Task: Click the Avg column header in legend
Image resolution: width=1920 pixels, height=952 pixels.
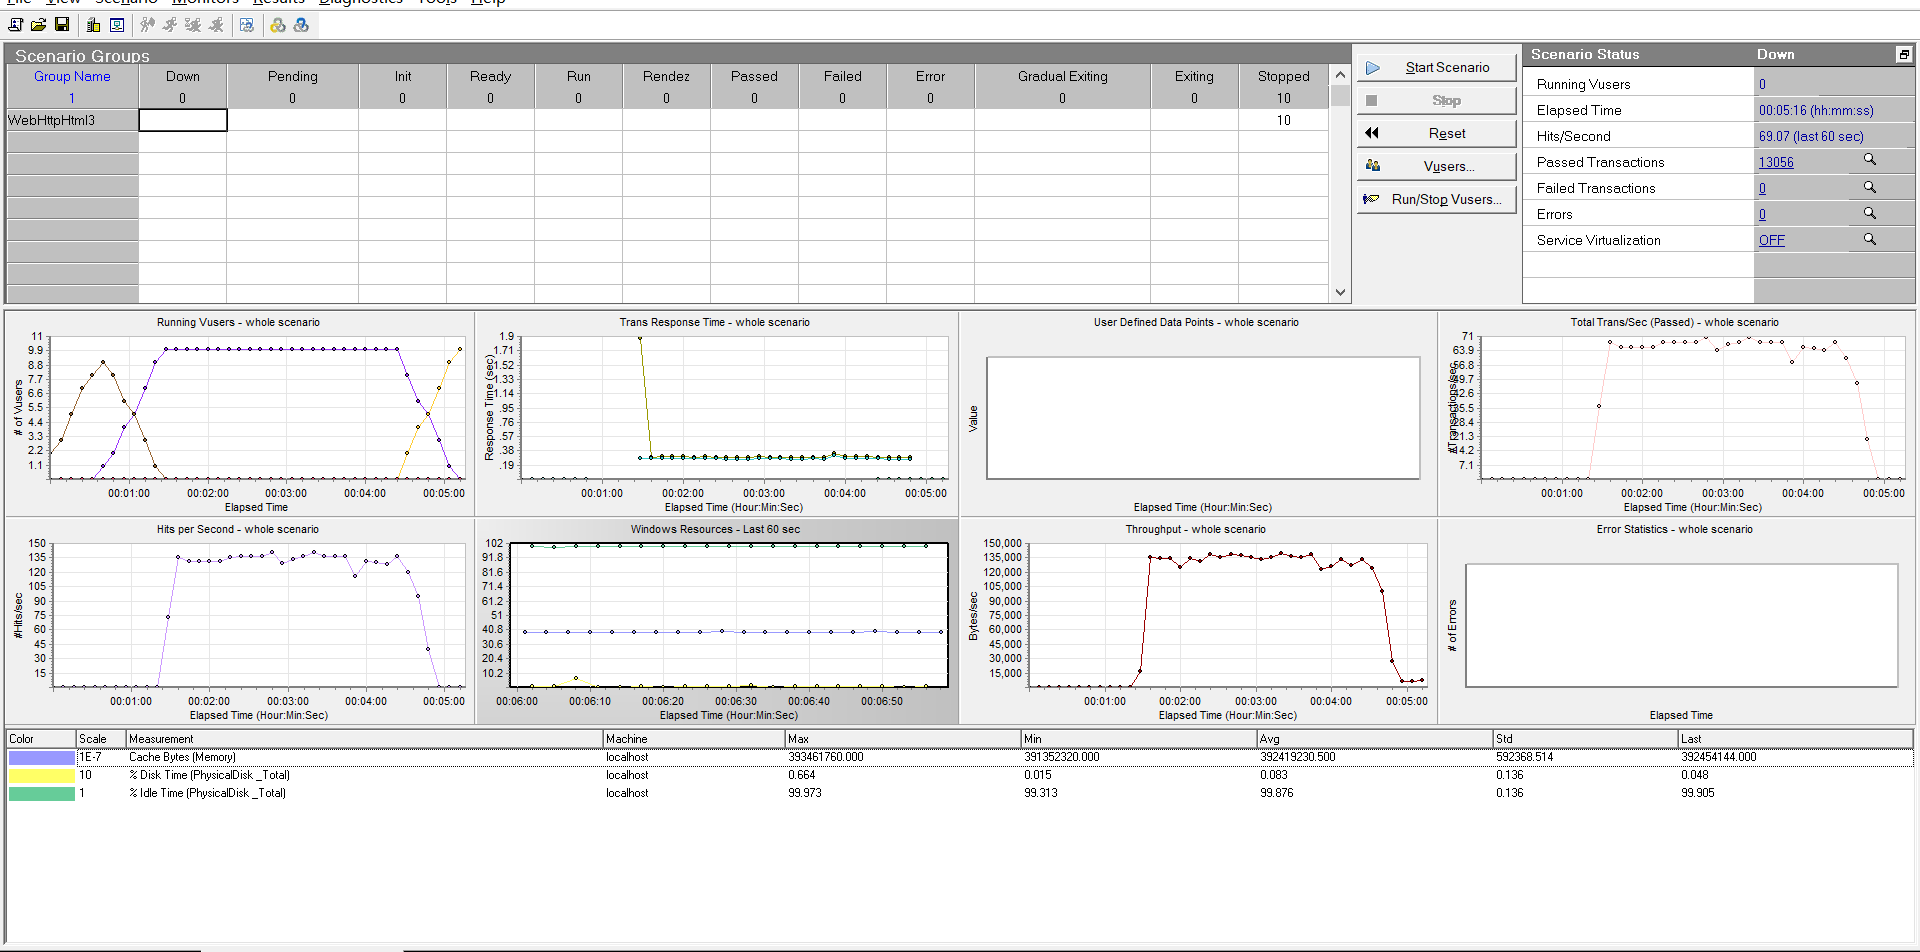Action: [1375, 739]
